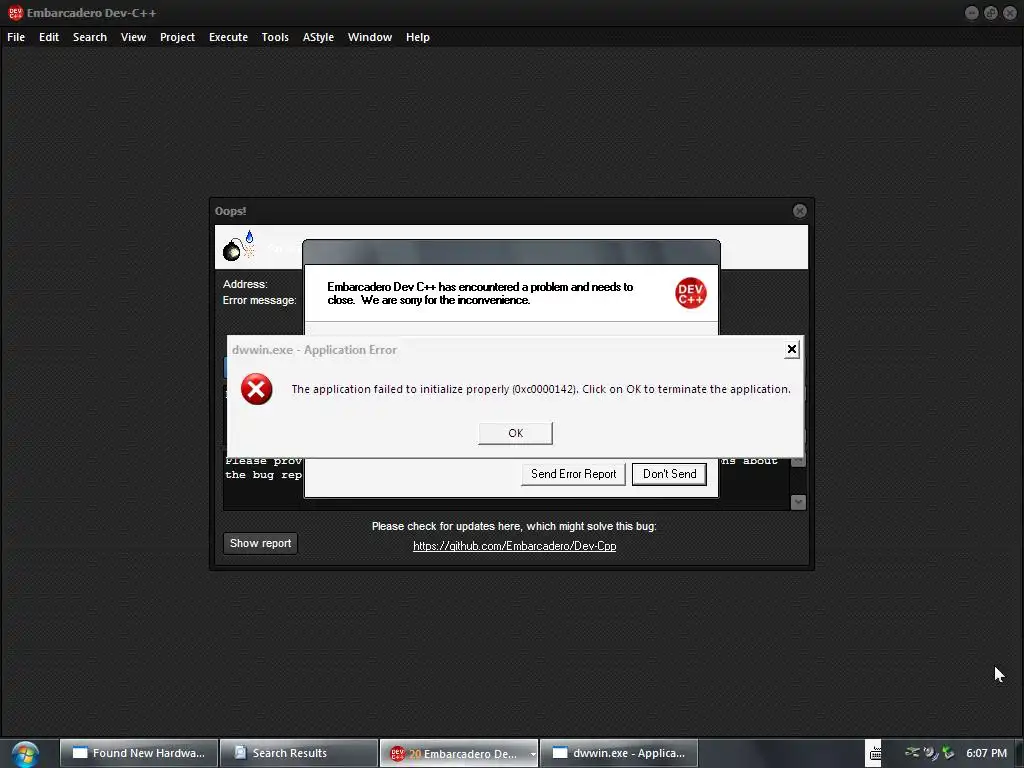Click the taskbar clock showing 6:07 PM
Image resolution: width=1024 pixels, height=768 pixels.
coord(986,753)
